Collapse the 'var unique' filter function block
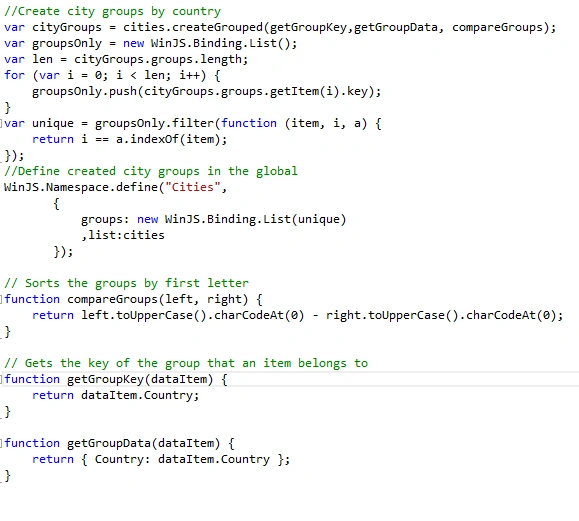The image size is (579, 521). point(1,123)
